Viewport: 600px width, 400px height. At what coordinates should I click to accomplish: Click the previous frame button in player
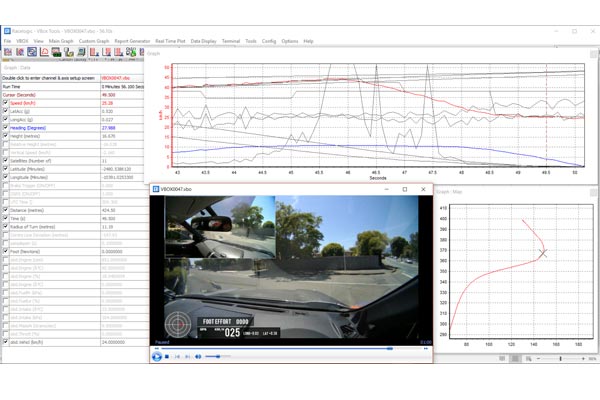[x=177, y=356]
